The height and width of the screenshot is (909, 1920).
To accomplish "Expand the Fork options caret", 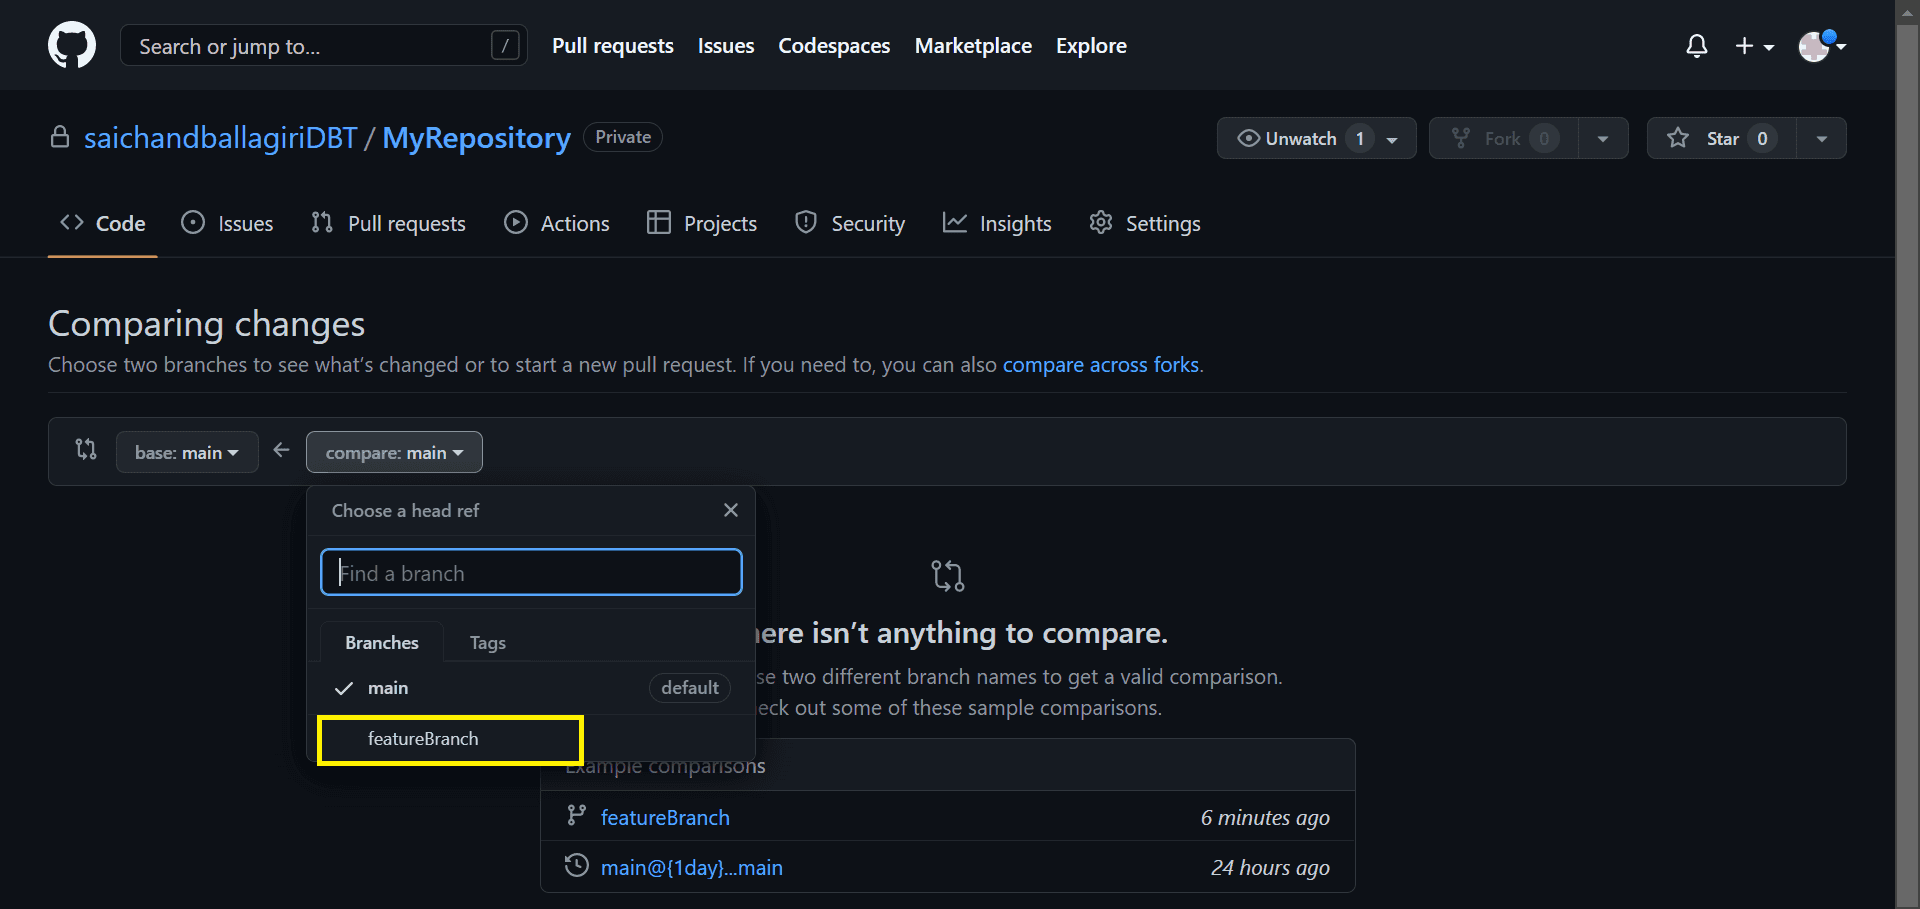I will [1603, 138].
